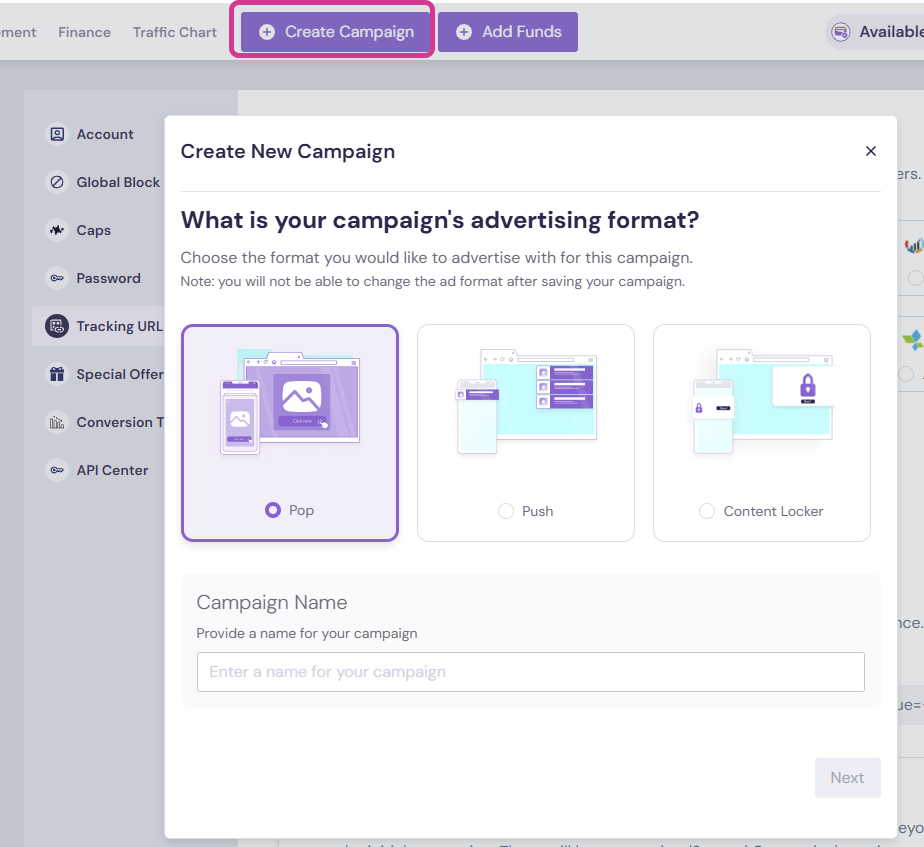
Task: Click the campaign name input field
Action: coord(531,671)
